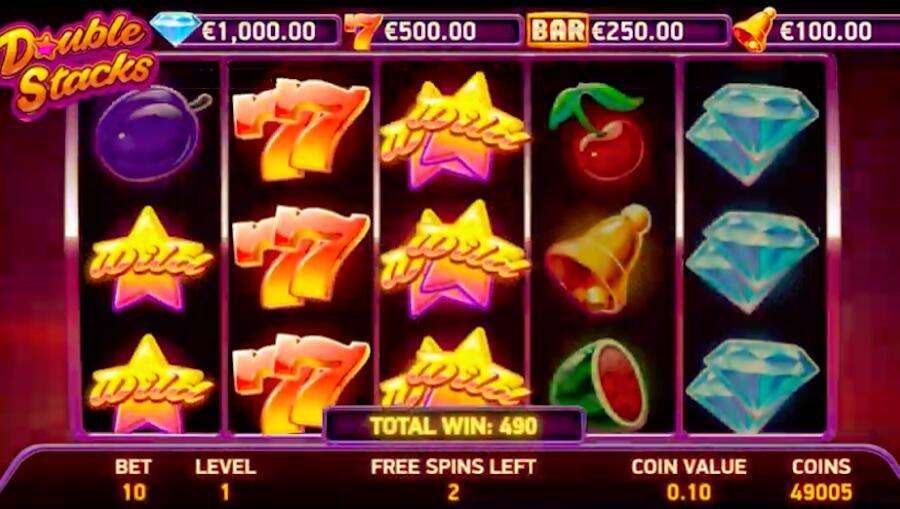Screen dimensions: 900x509
Task: Click the top 77 symbol on second reel
Action: [x=300, y=128]
